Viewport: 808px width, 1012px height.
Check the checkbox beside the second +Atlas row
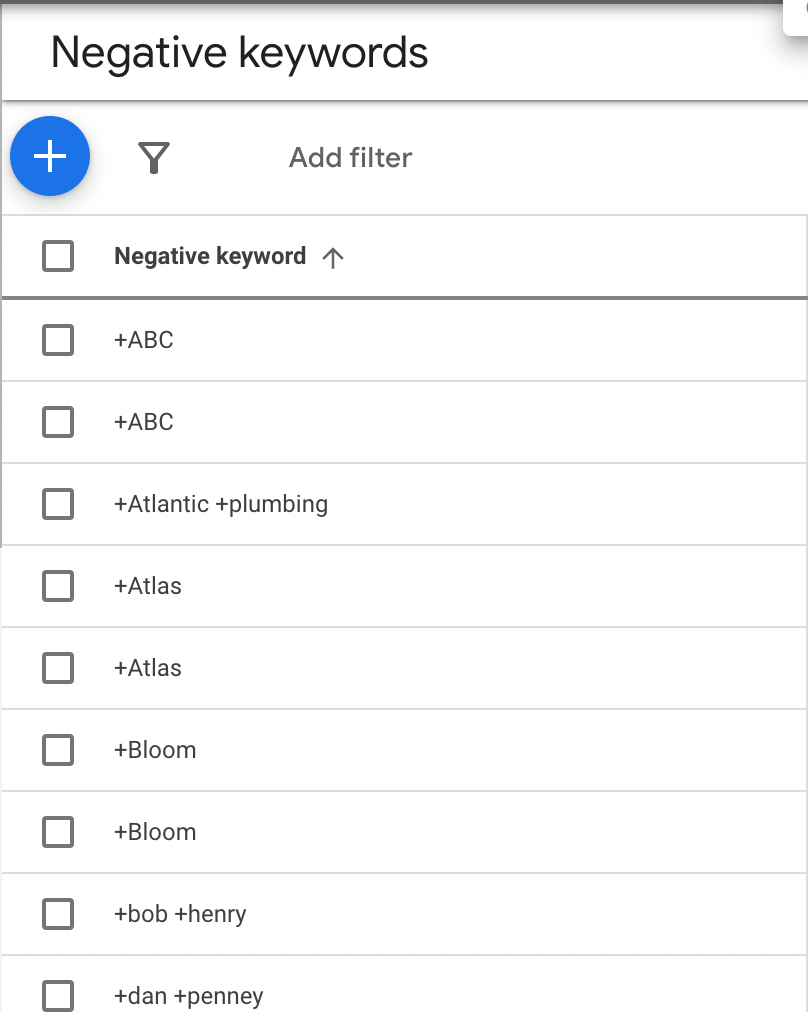click(x=58, y=668)
